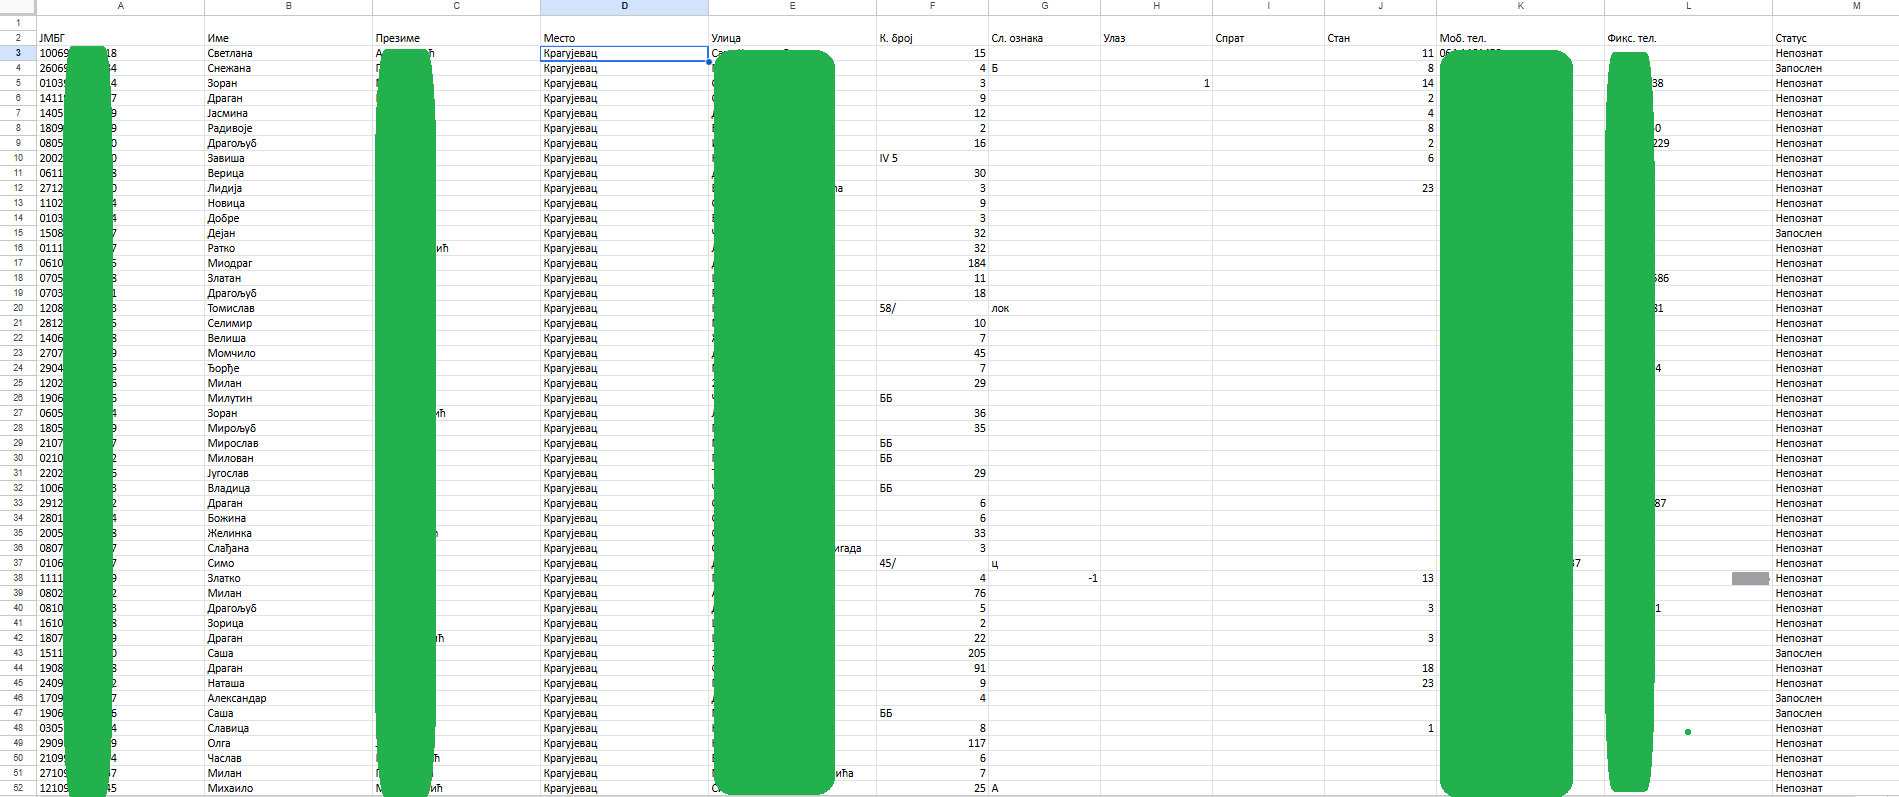Click the gray rectangle in row 38
1899x797 pixels.
[1750, 578]
